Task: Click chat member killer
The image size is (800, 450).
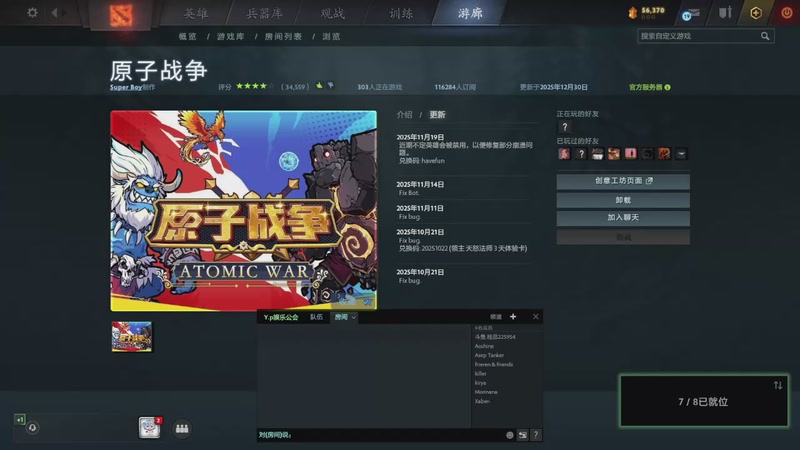Action: [x=480, y=373]
